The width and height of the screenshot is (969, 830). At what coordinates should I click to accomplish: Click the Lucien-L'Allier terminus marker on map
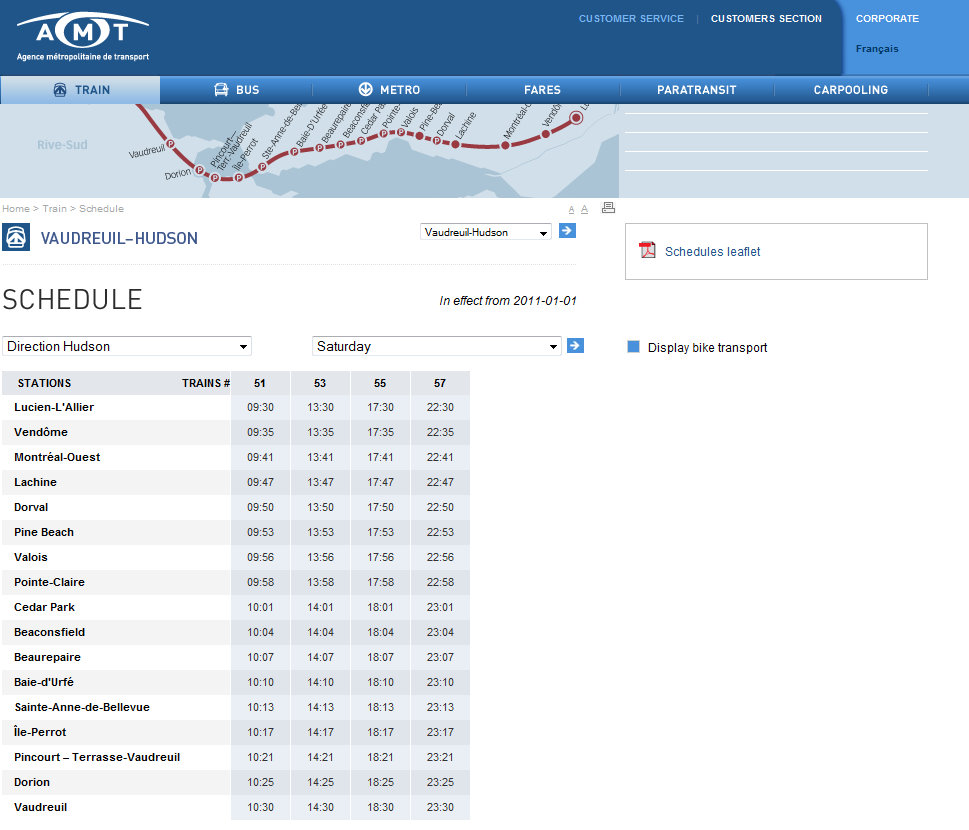click(x=577, y=117)
